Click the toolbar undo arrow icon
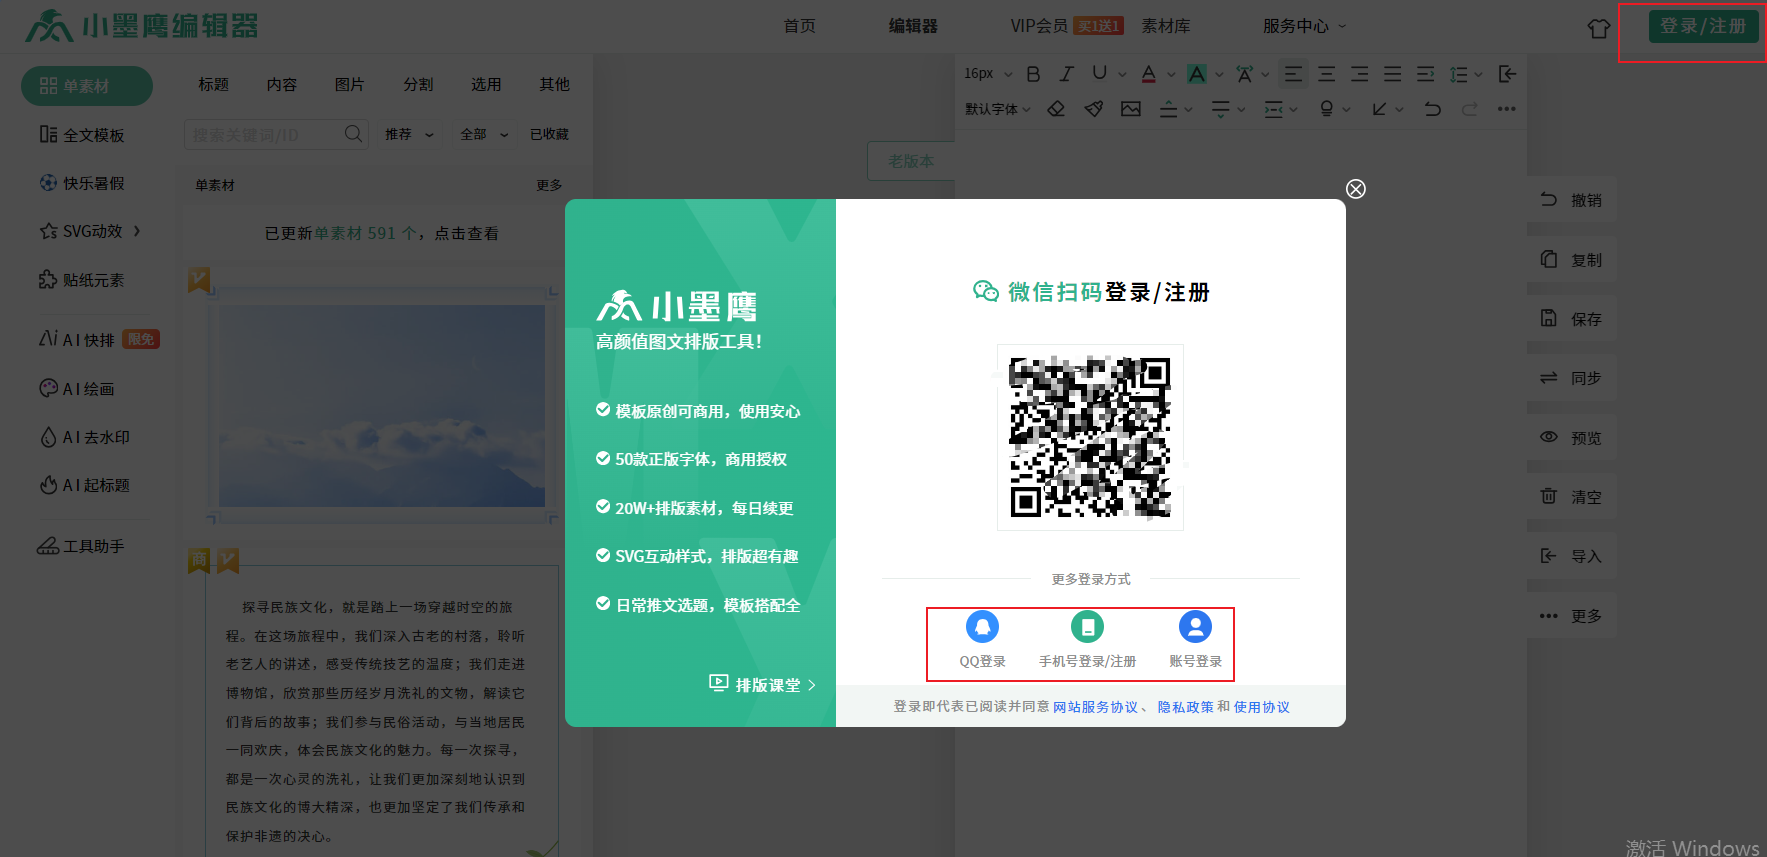Image resolution: width=1767 pixels, height=857 pixels. [x=1432, y=109]
